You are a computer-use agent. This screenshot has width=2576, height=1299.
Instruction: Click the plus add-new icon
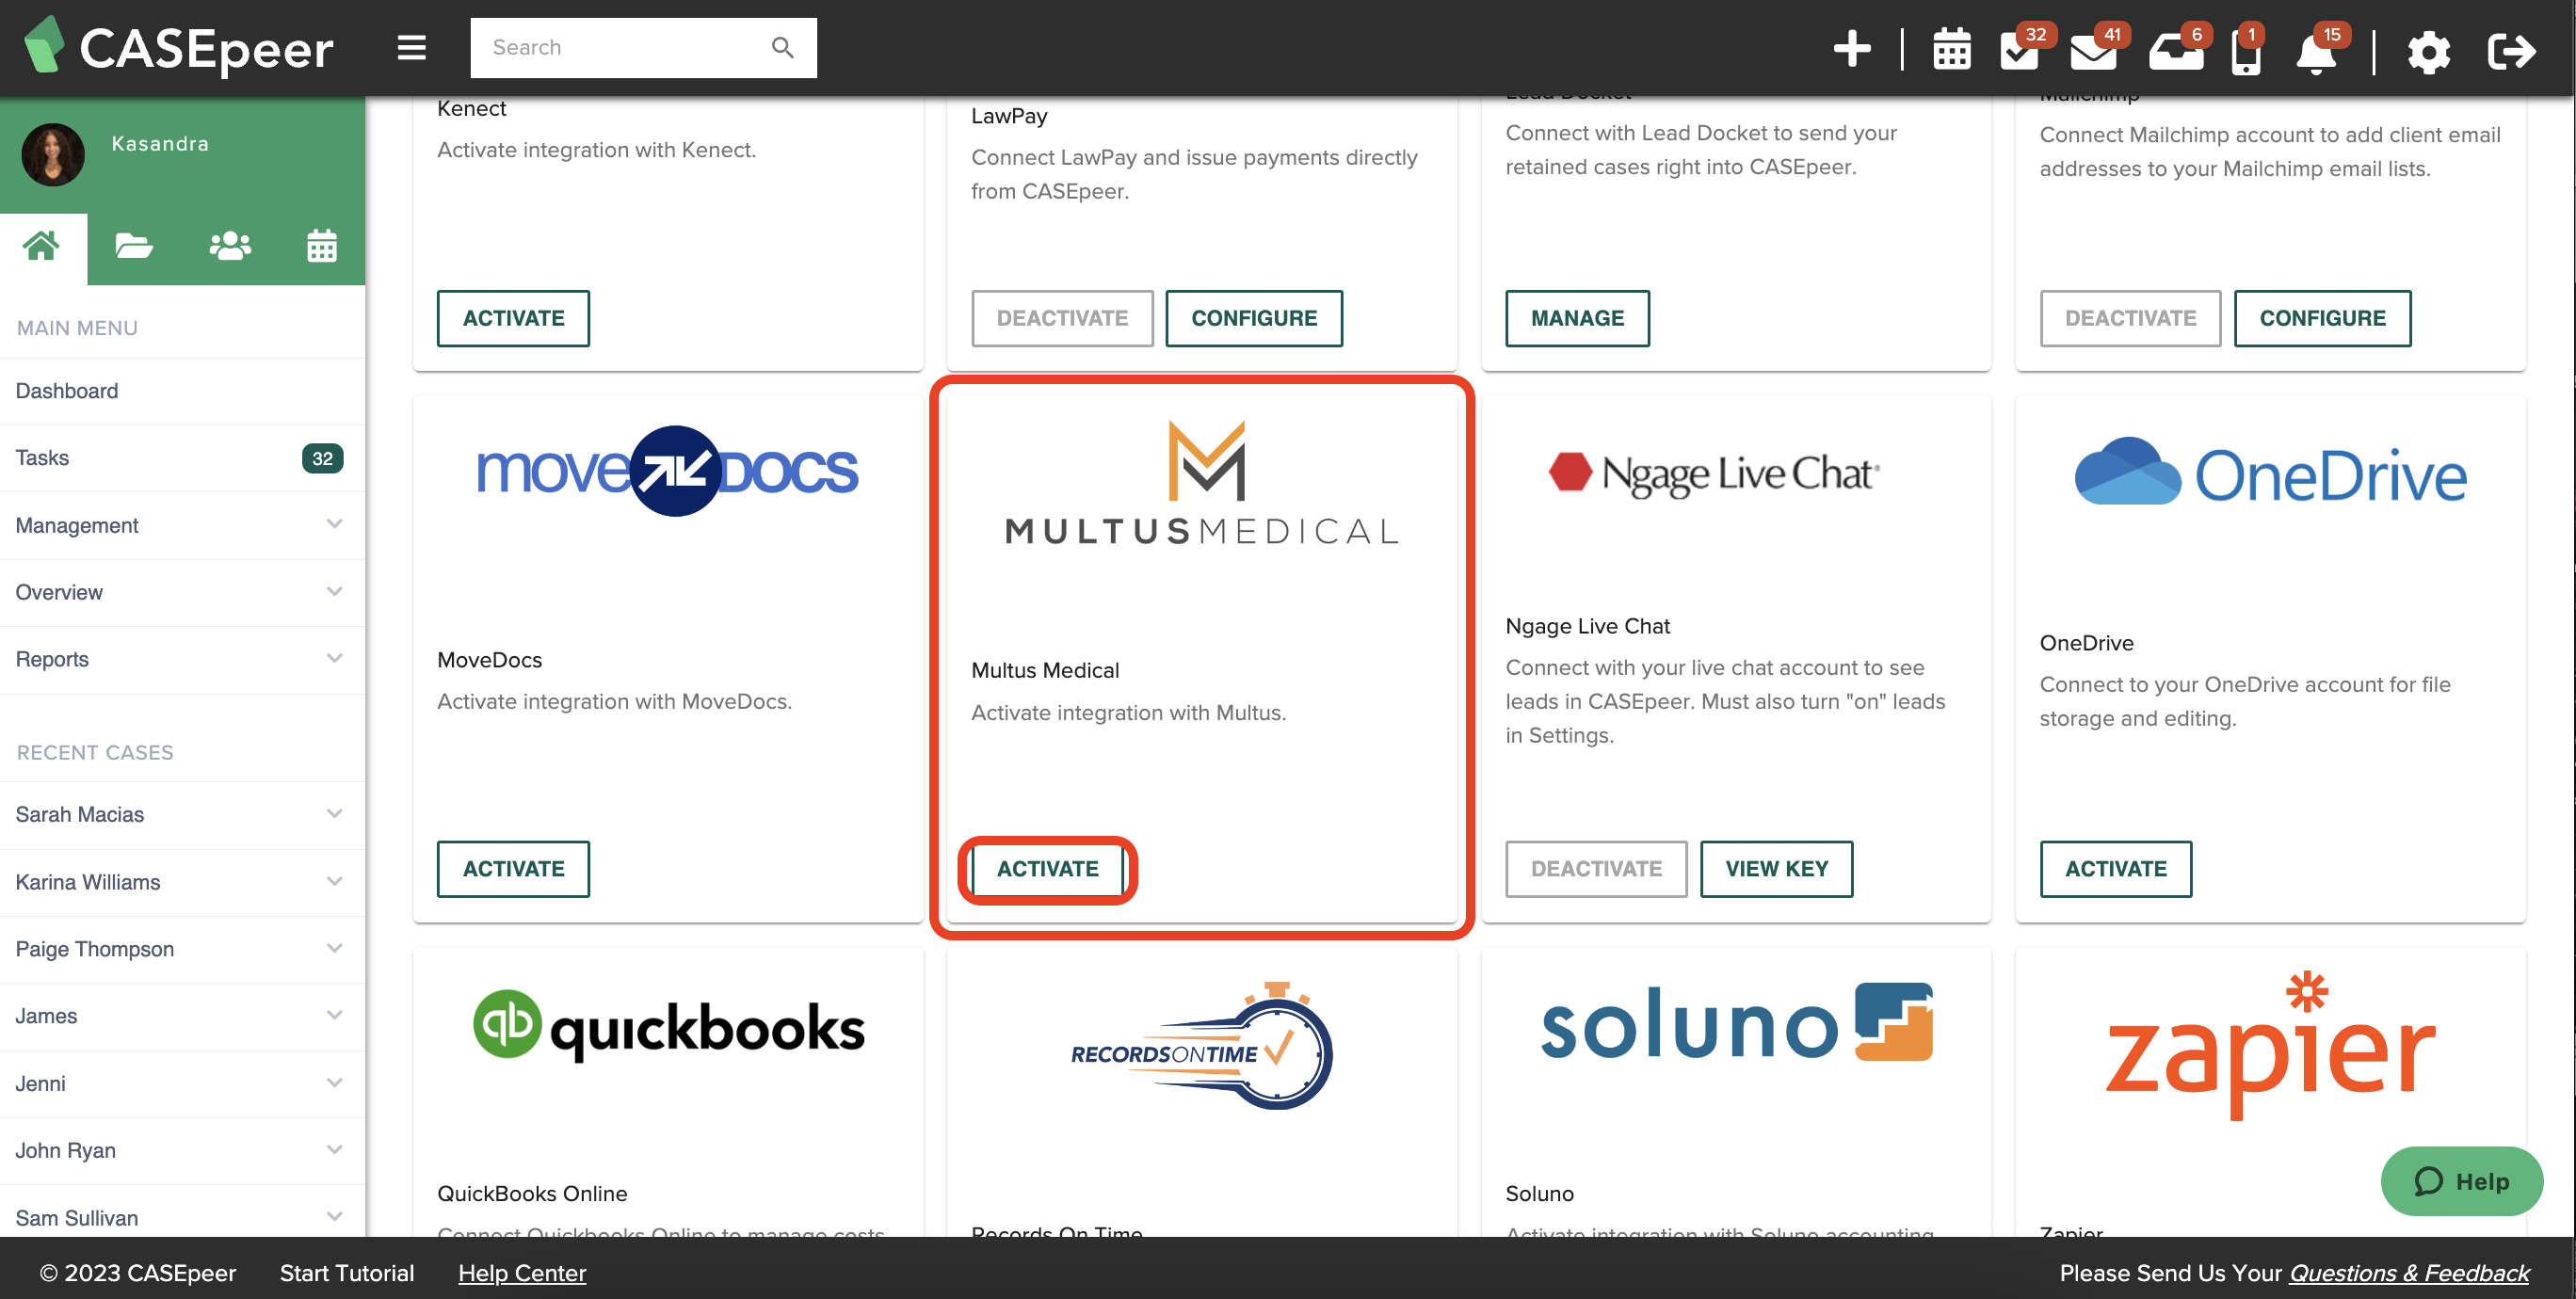click(1852, 48)
